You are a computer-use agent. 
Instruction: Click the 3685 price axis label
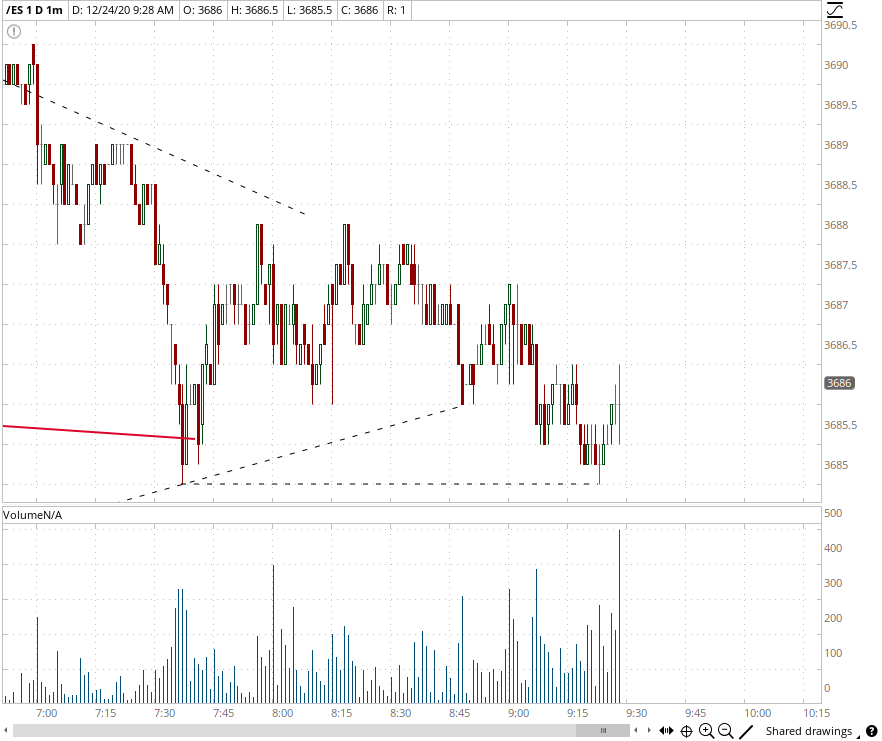coord(836,465)
